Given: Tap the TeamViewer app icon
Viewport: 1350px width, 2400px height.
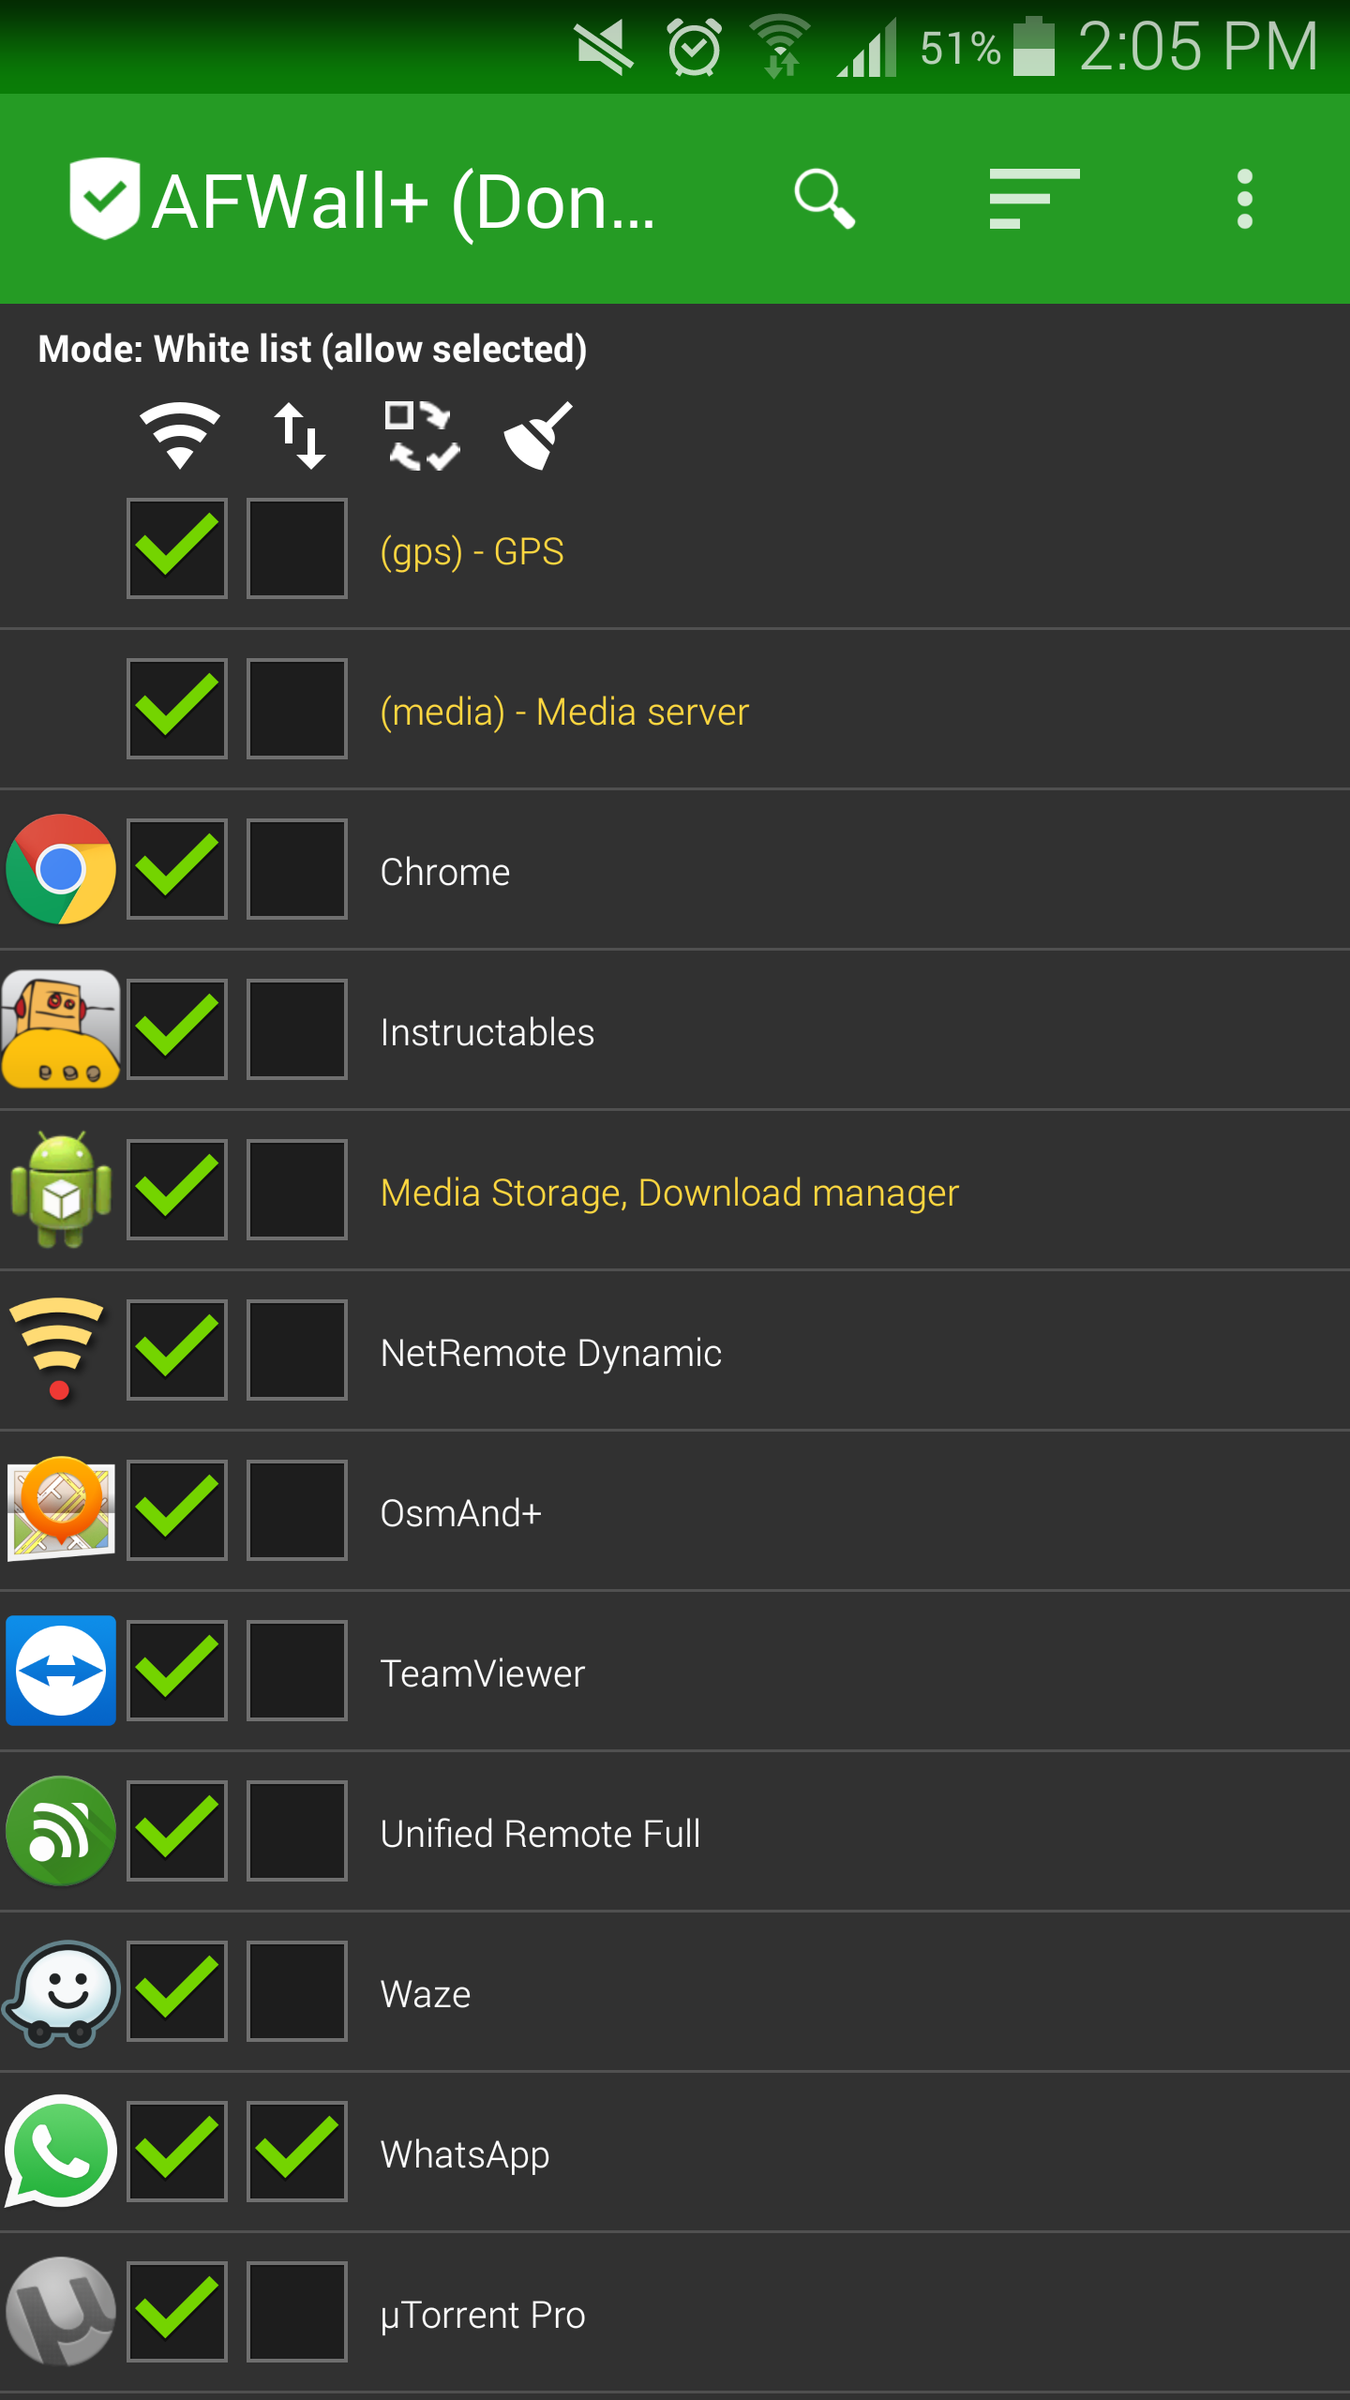Looking at the screenshot, I should click(x=61, y=1670).
